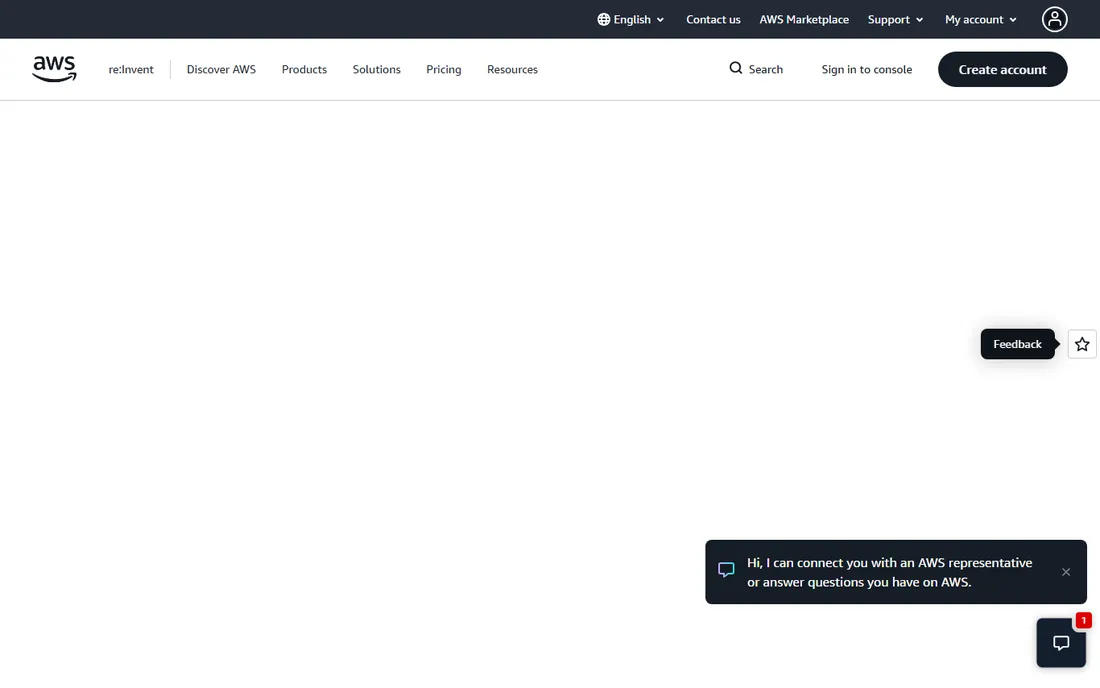Go to AWS Marketplace link
The height and width of the screenshot is (688, 1100).
coord(804,20)
